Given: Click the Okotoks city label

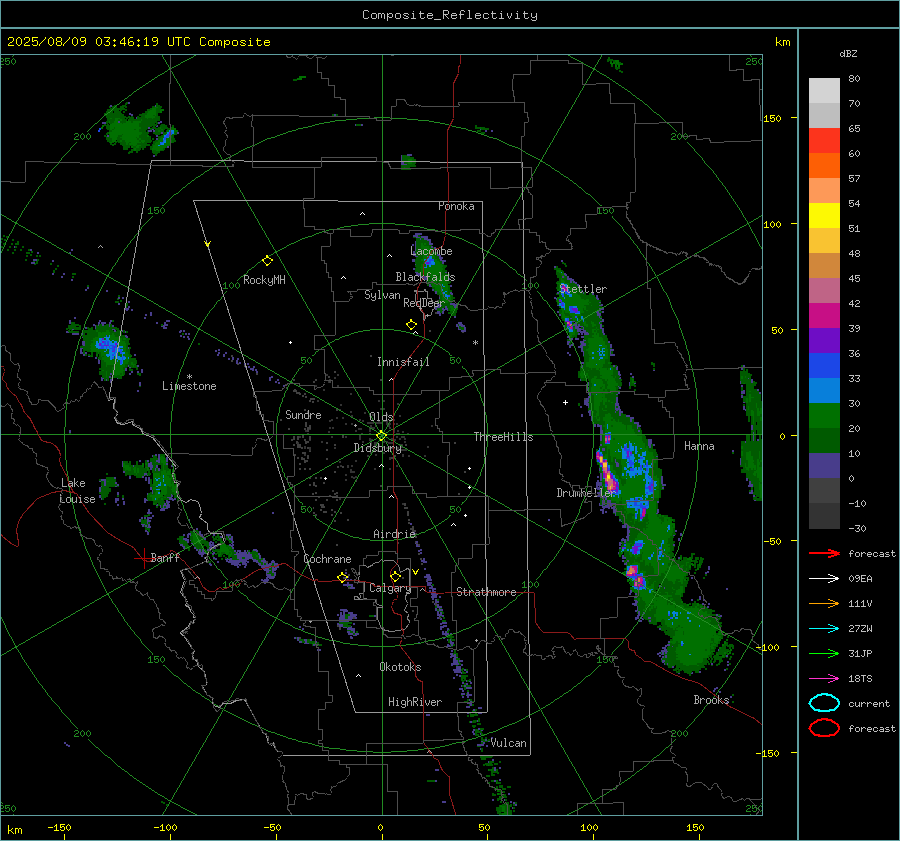Looking at the screenshot, I should point(400,667).
